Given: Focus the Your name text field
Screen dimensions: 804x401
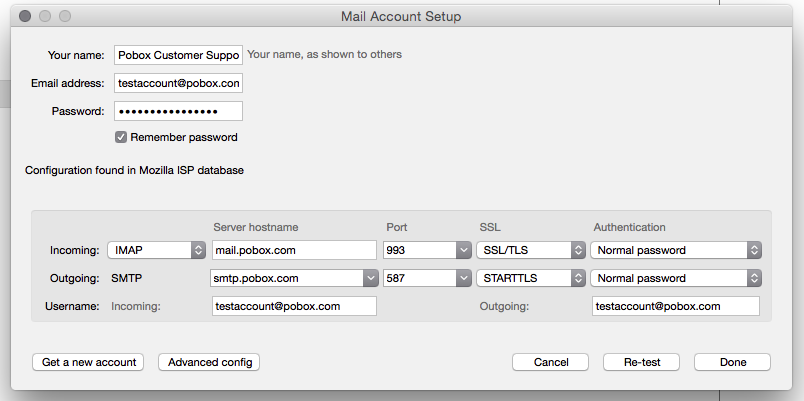Looking at the screenshot, I should 178,55.
